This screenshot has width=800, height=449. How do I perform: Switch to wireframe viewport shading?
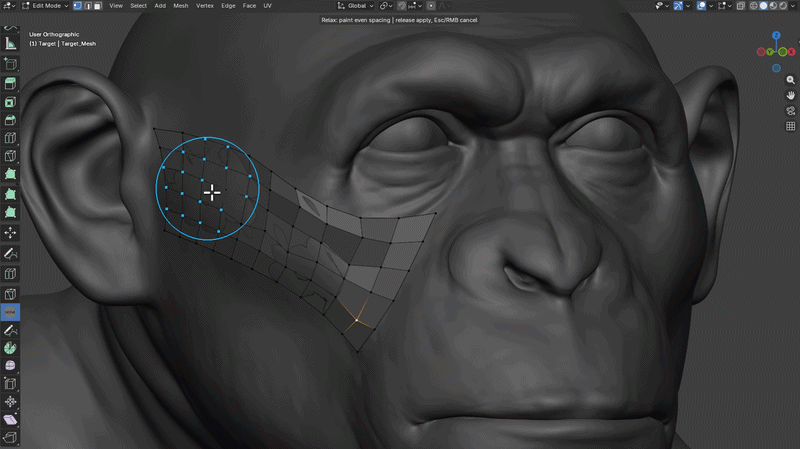[x=754, y=6]
